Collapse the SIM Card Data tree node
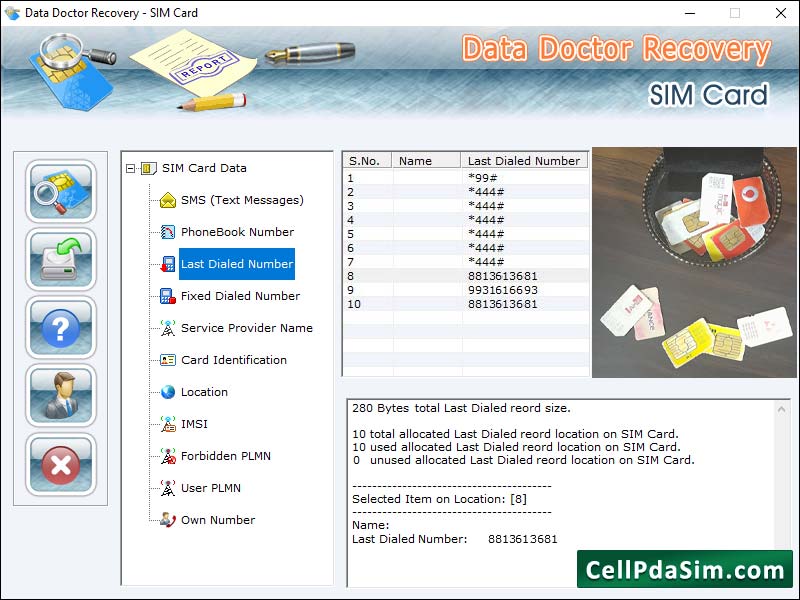Viewport: 800px width, 600px height. point(131,168)
